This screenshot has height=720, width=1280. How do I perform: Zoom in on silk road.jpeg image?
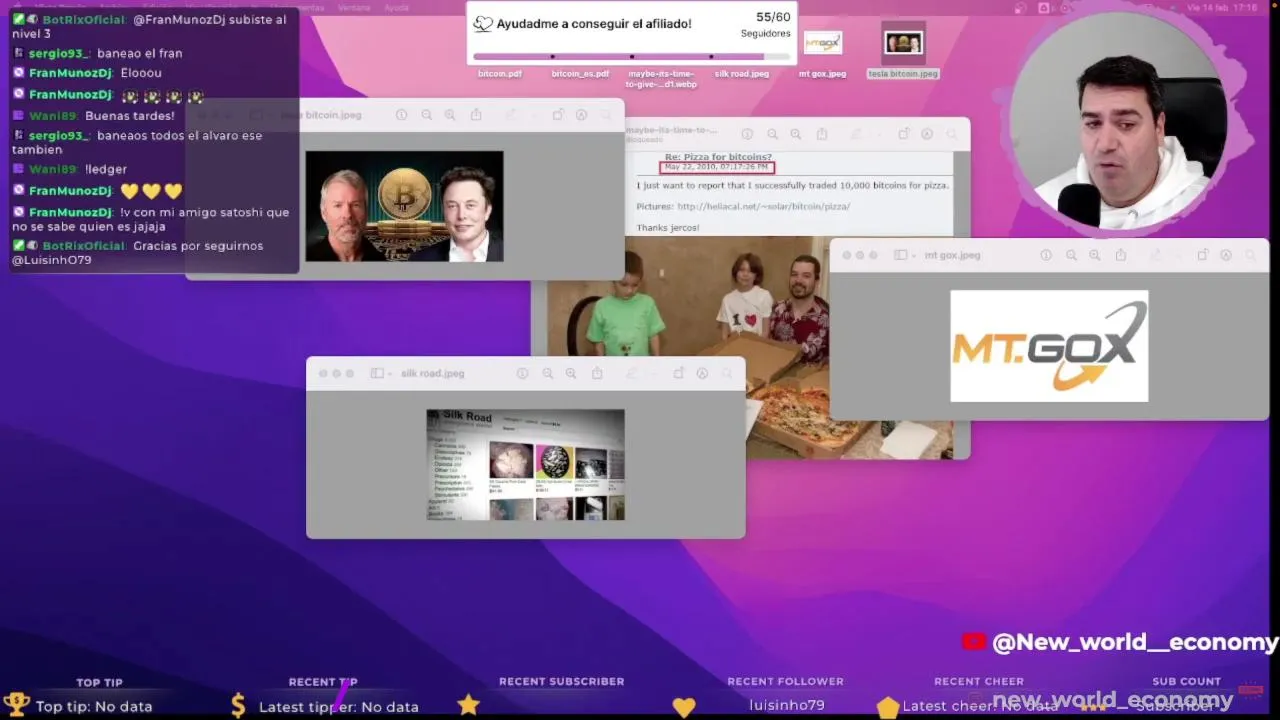click(x=571, y=373)
